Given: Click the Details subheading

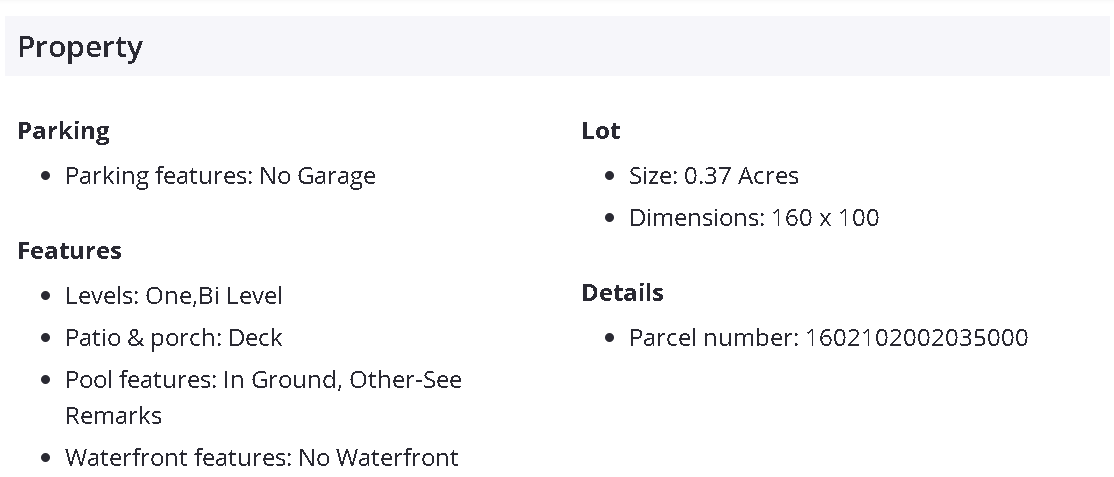Looking at the screenshot, I should [x=622, y=293].
